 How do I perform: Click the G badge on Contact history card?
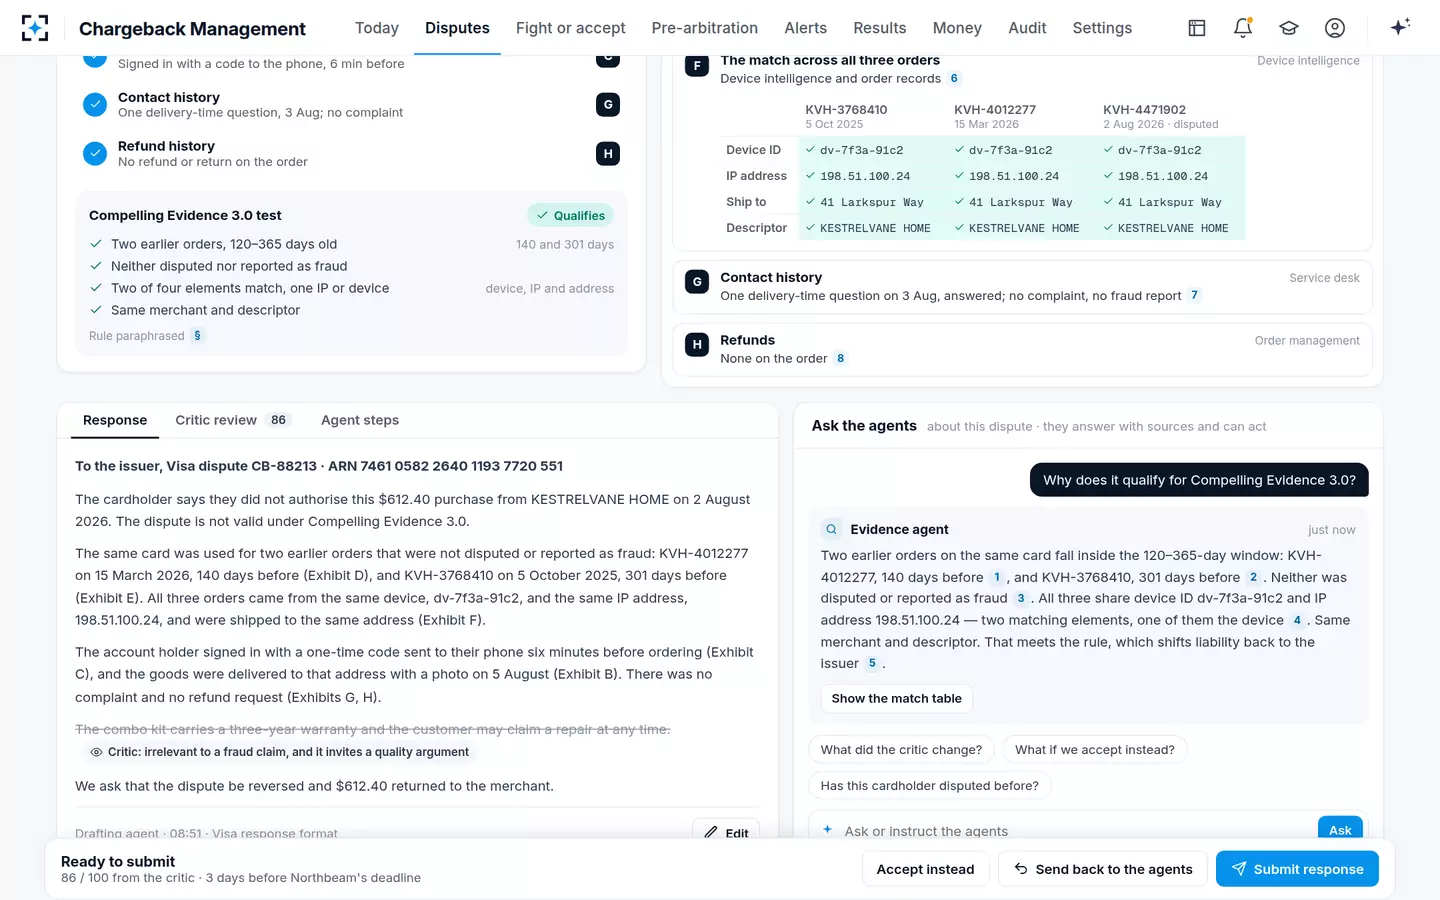click(697, 282)
